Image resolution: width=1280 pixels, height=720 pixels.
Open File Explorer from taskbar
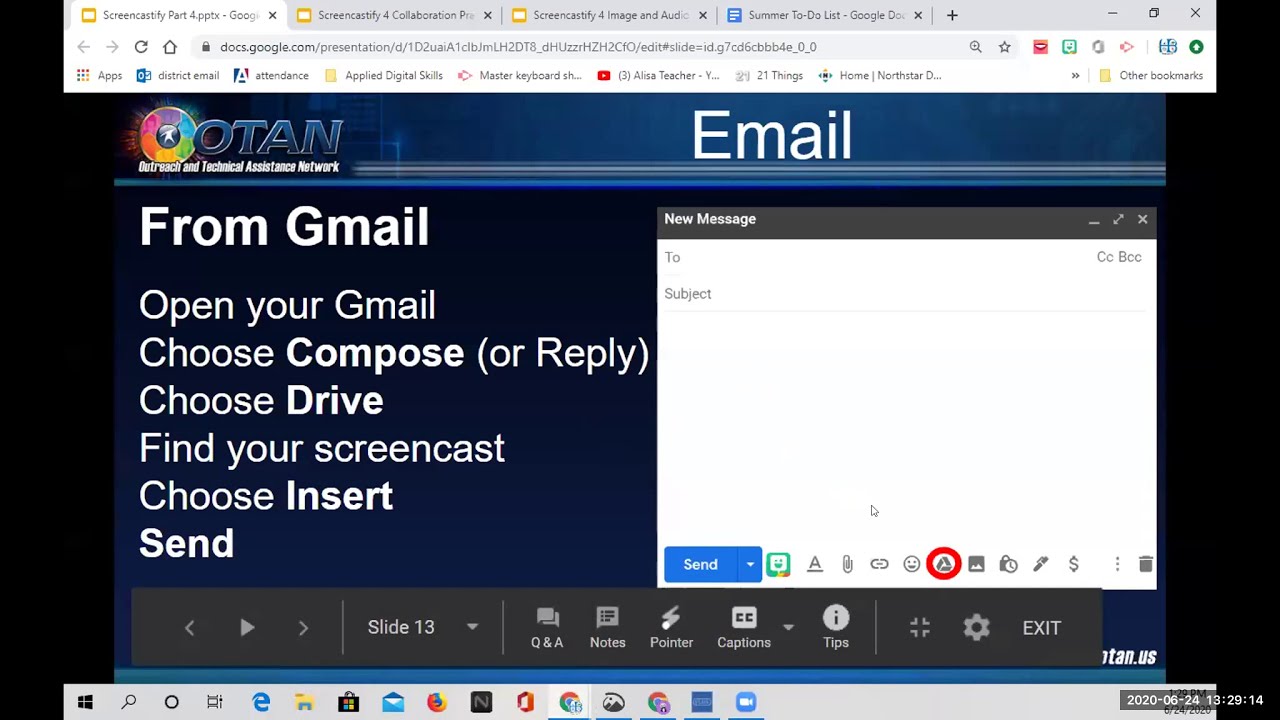point(304,703)
